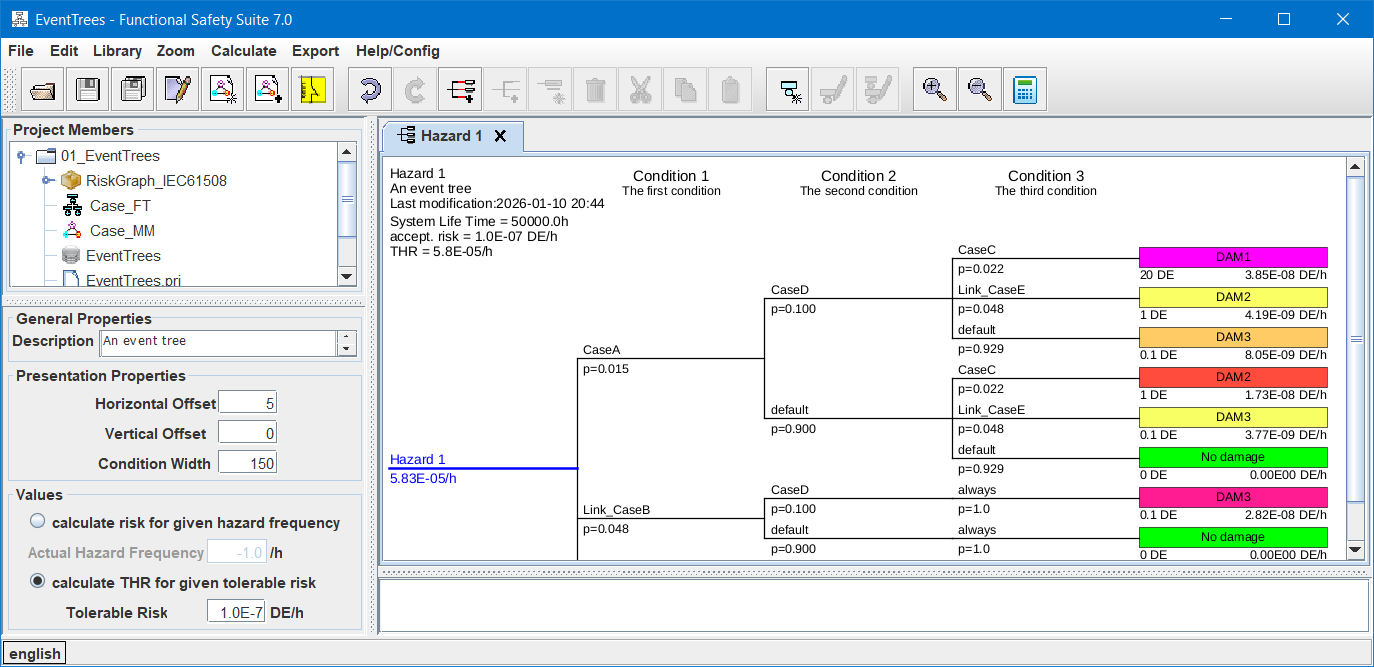
Task: Click the Hazard 1 root event link
Action: coord(417,459)
